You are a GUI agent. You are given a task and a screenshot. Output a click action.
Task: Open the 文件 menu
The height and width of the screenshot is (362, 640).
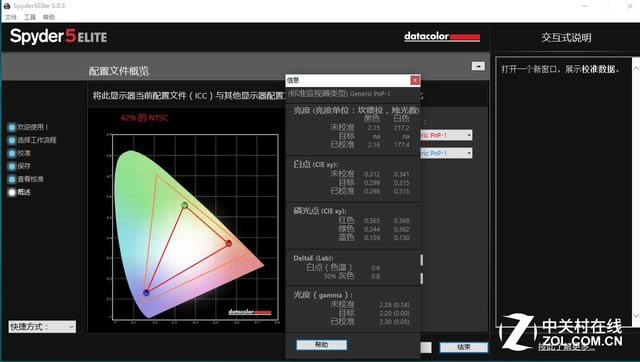pyautogui.click(x=11, y=17)
